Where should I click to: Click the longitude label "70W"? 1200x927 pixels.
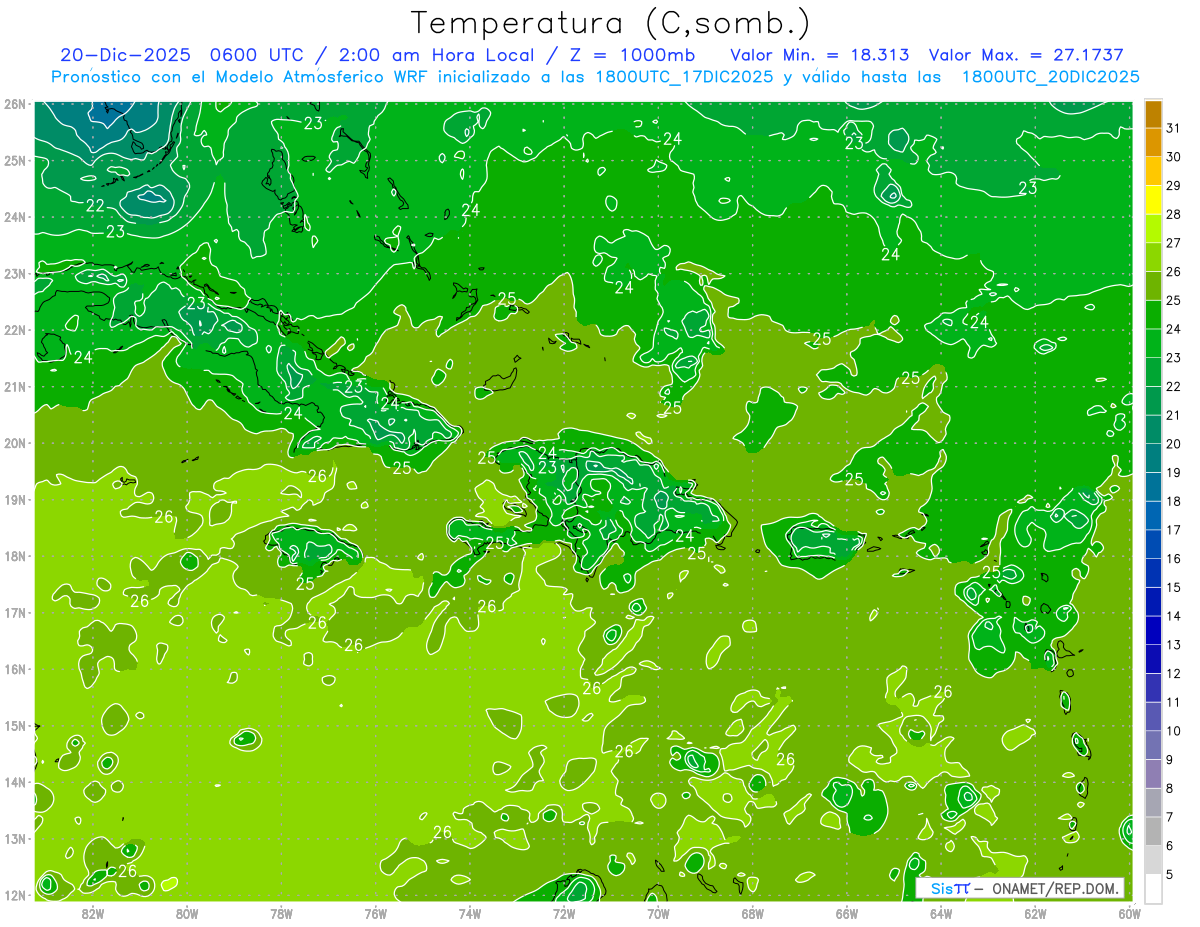[657, 912]
